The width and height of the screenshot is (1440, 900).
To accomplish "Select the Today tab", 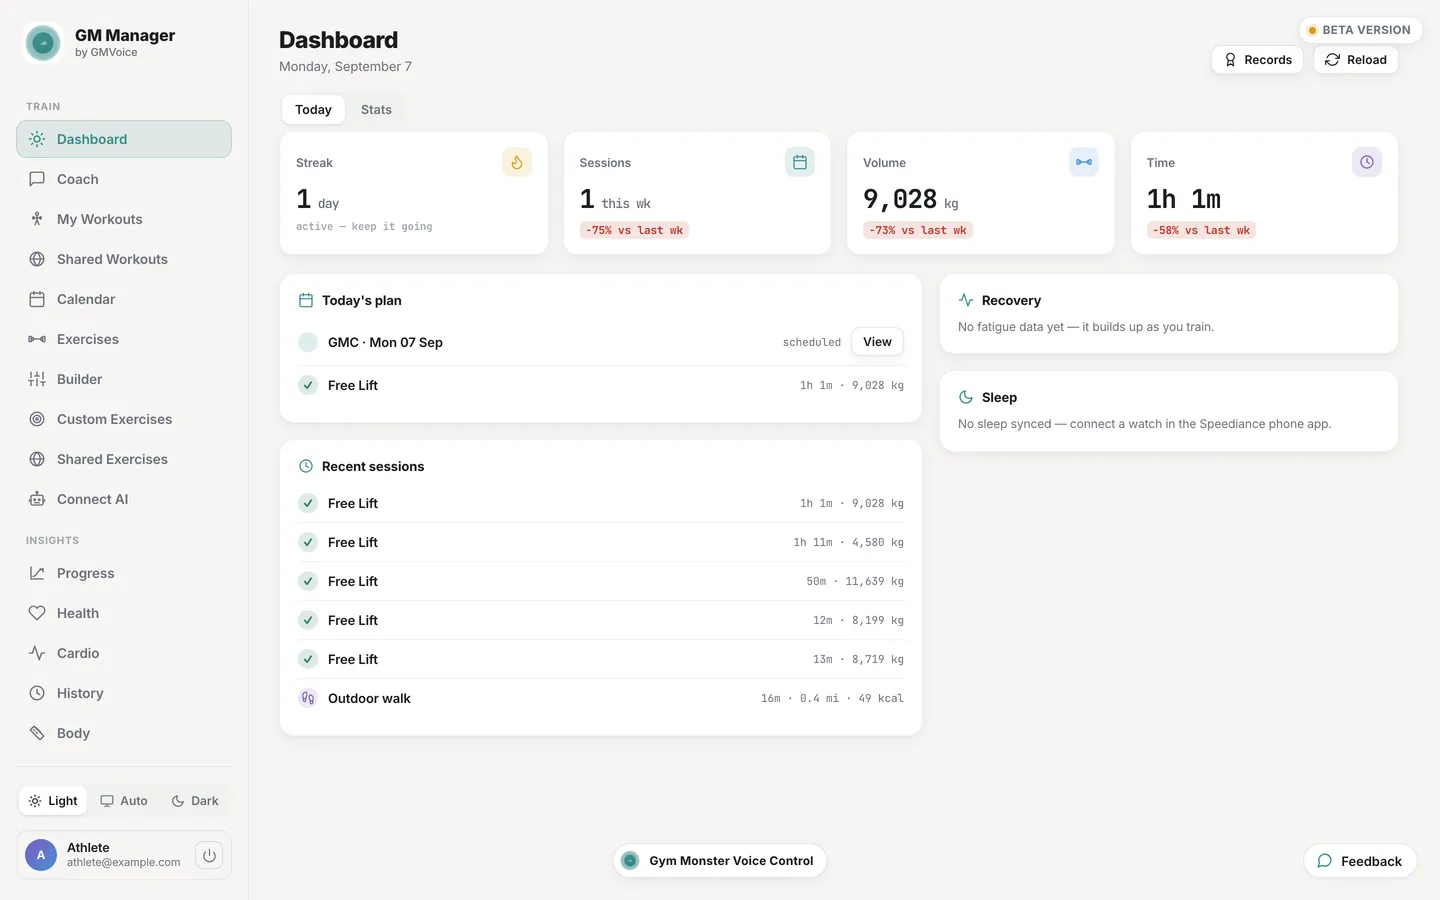I will pyautogui.click(x=313, y=110).
